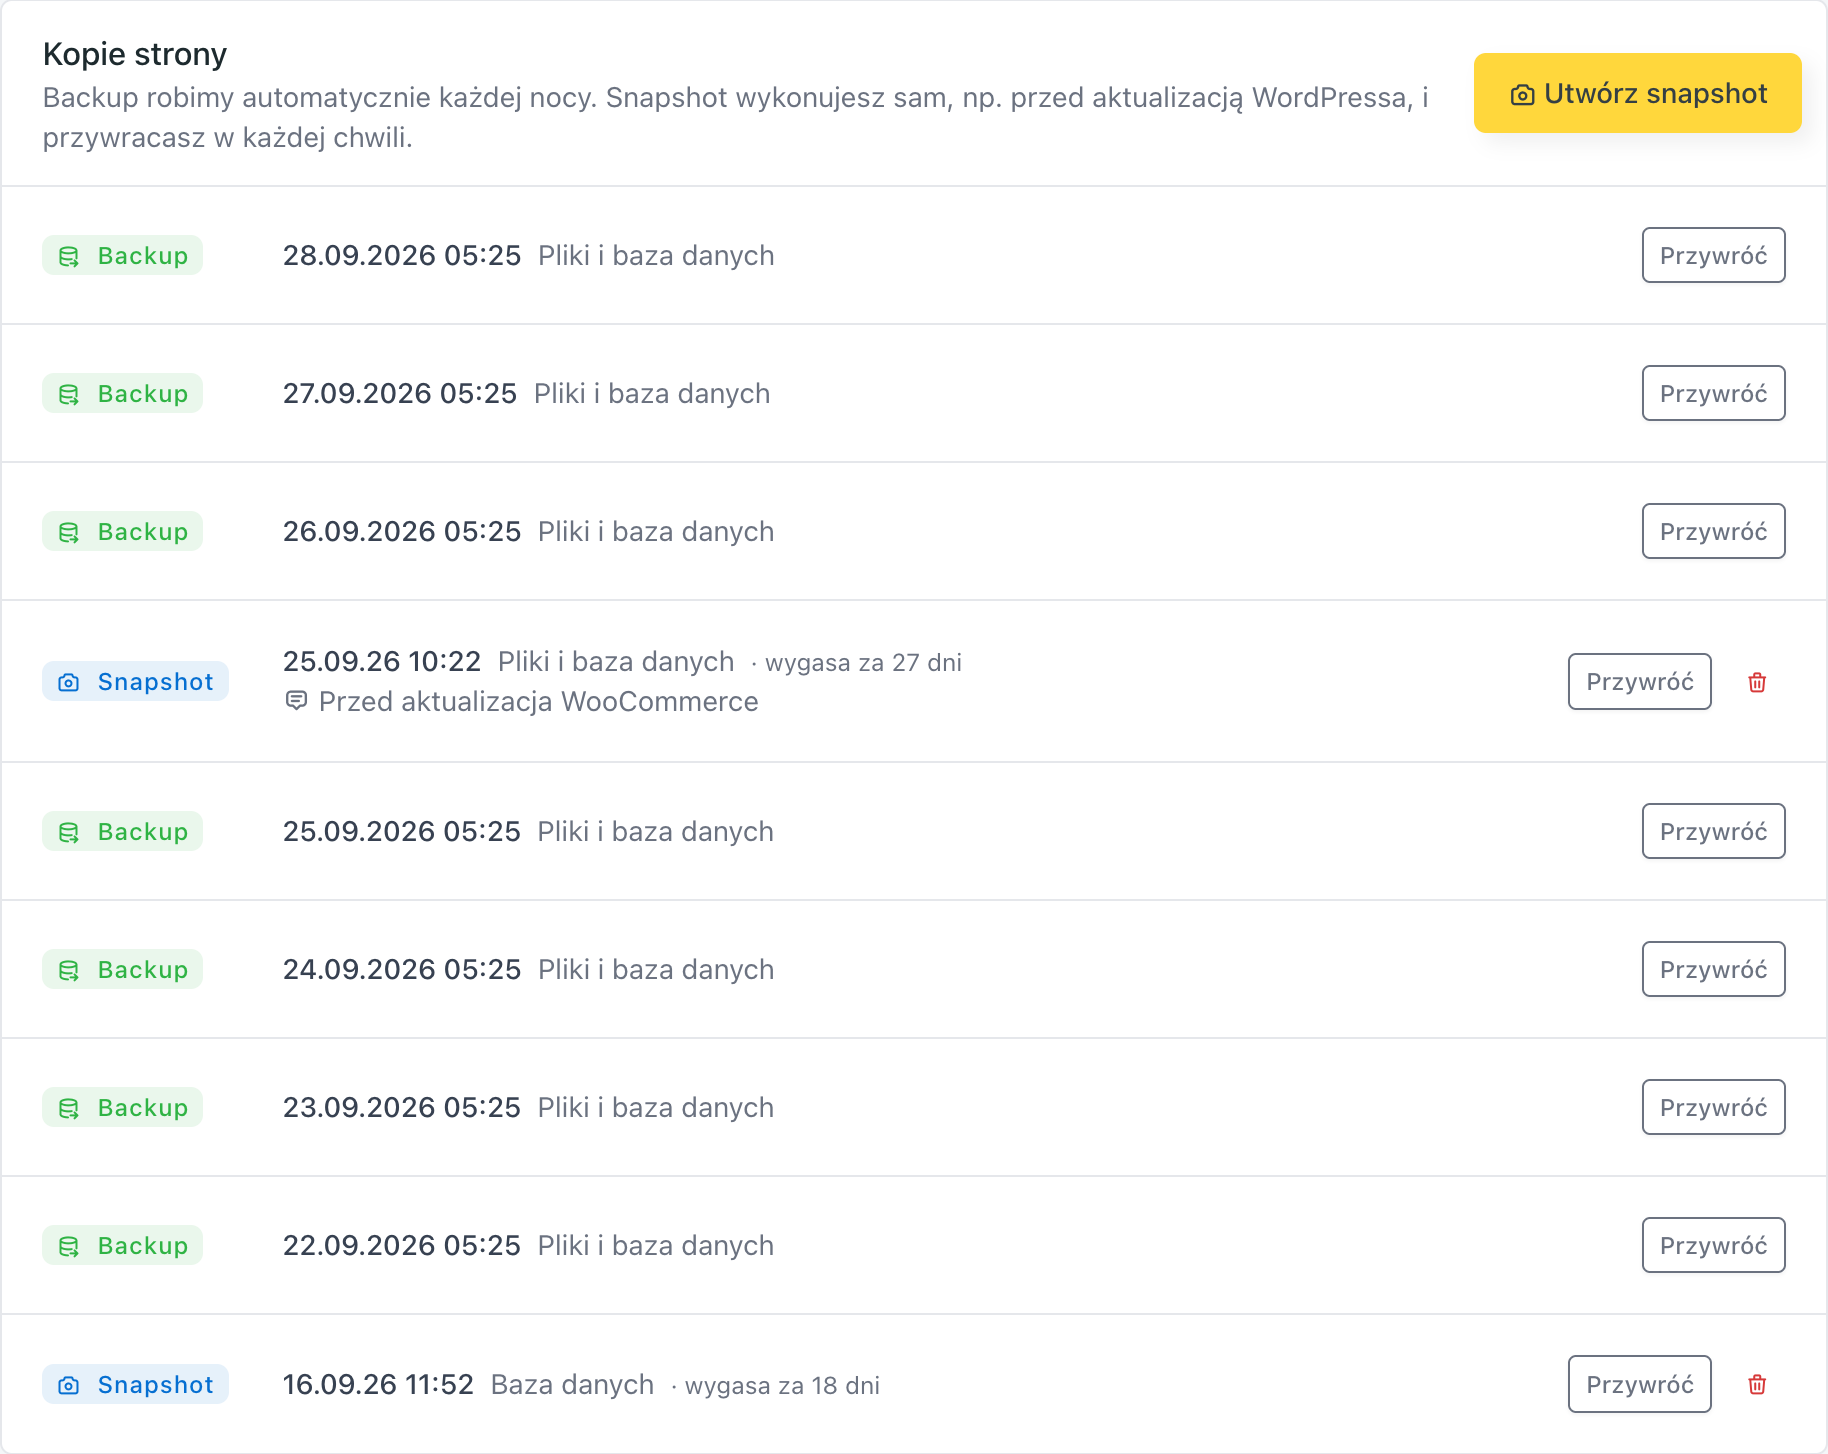Click the Backup badge for 22.09.2026
The height and width of the screenshot is (1454, 1828).
click(122, 1245)
